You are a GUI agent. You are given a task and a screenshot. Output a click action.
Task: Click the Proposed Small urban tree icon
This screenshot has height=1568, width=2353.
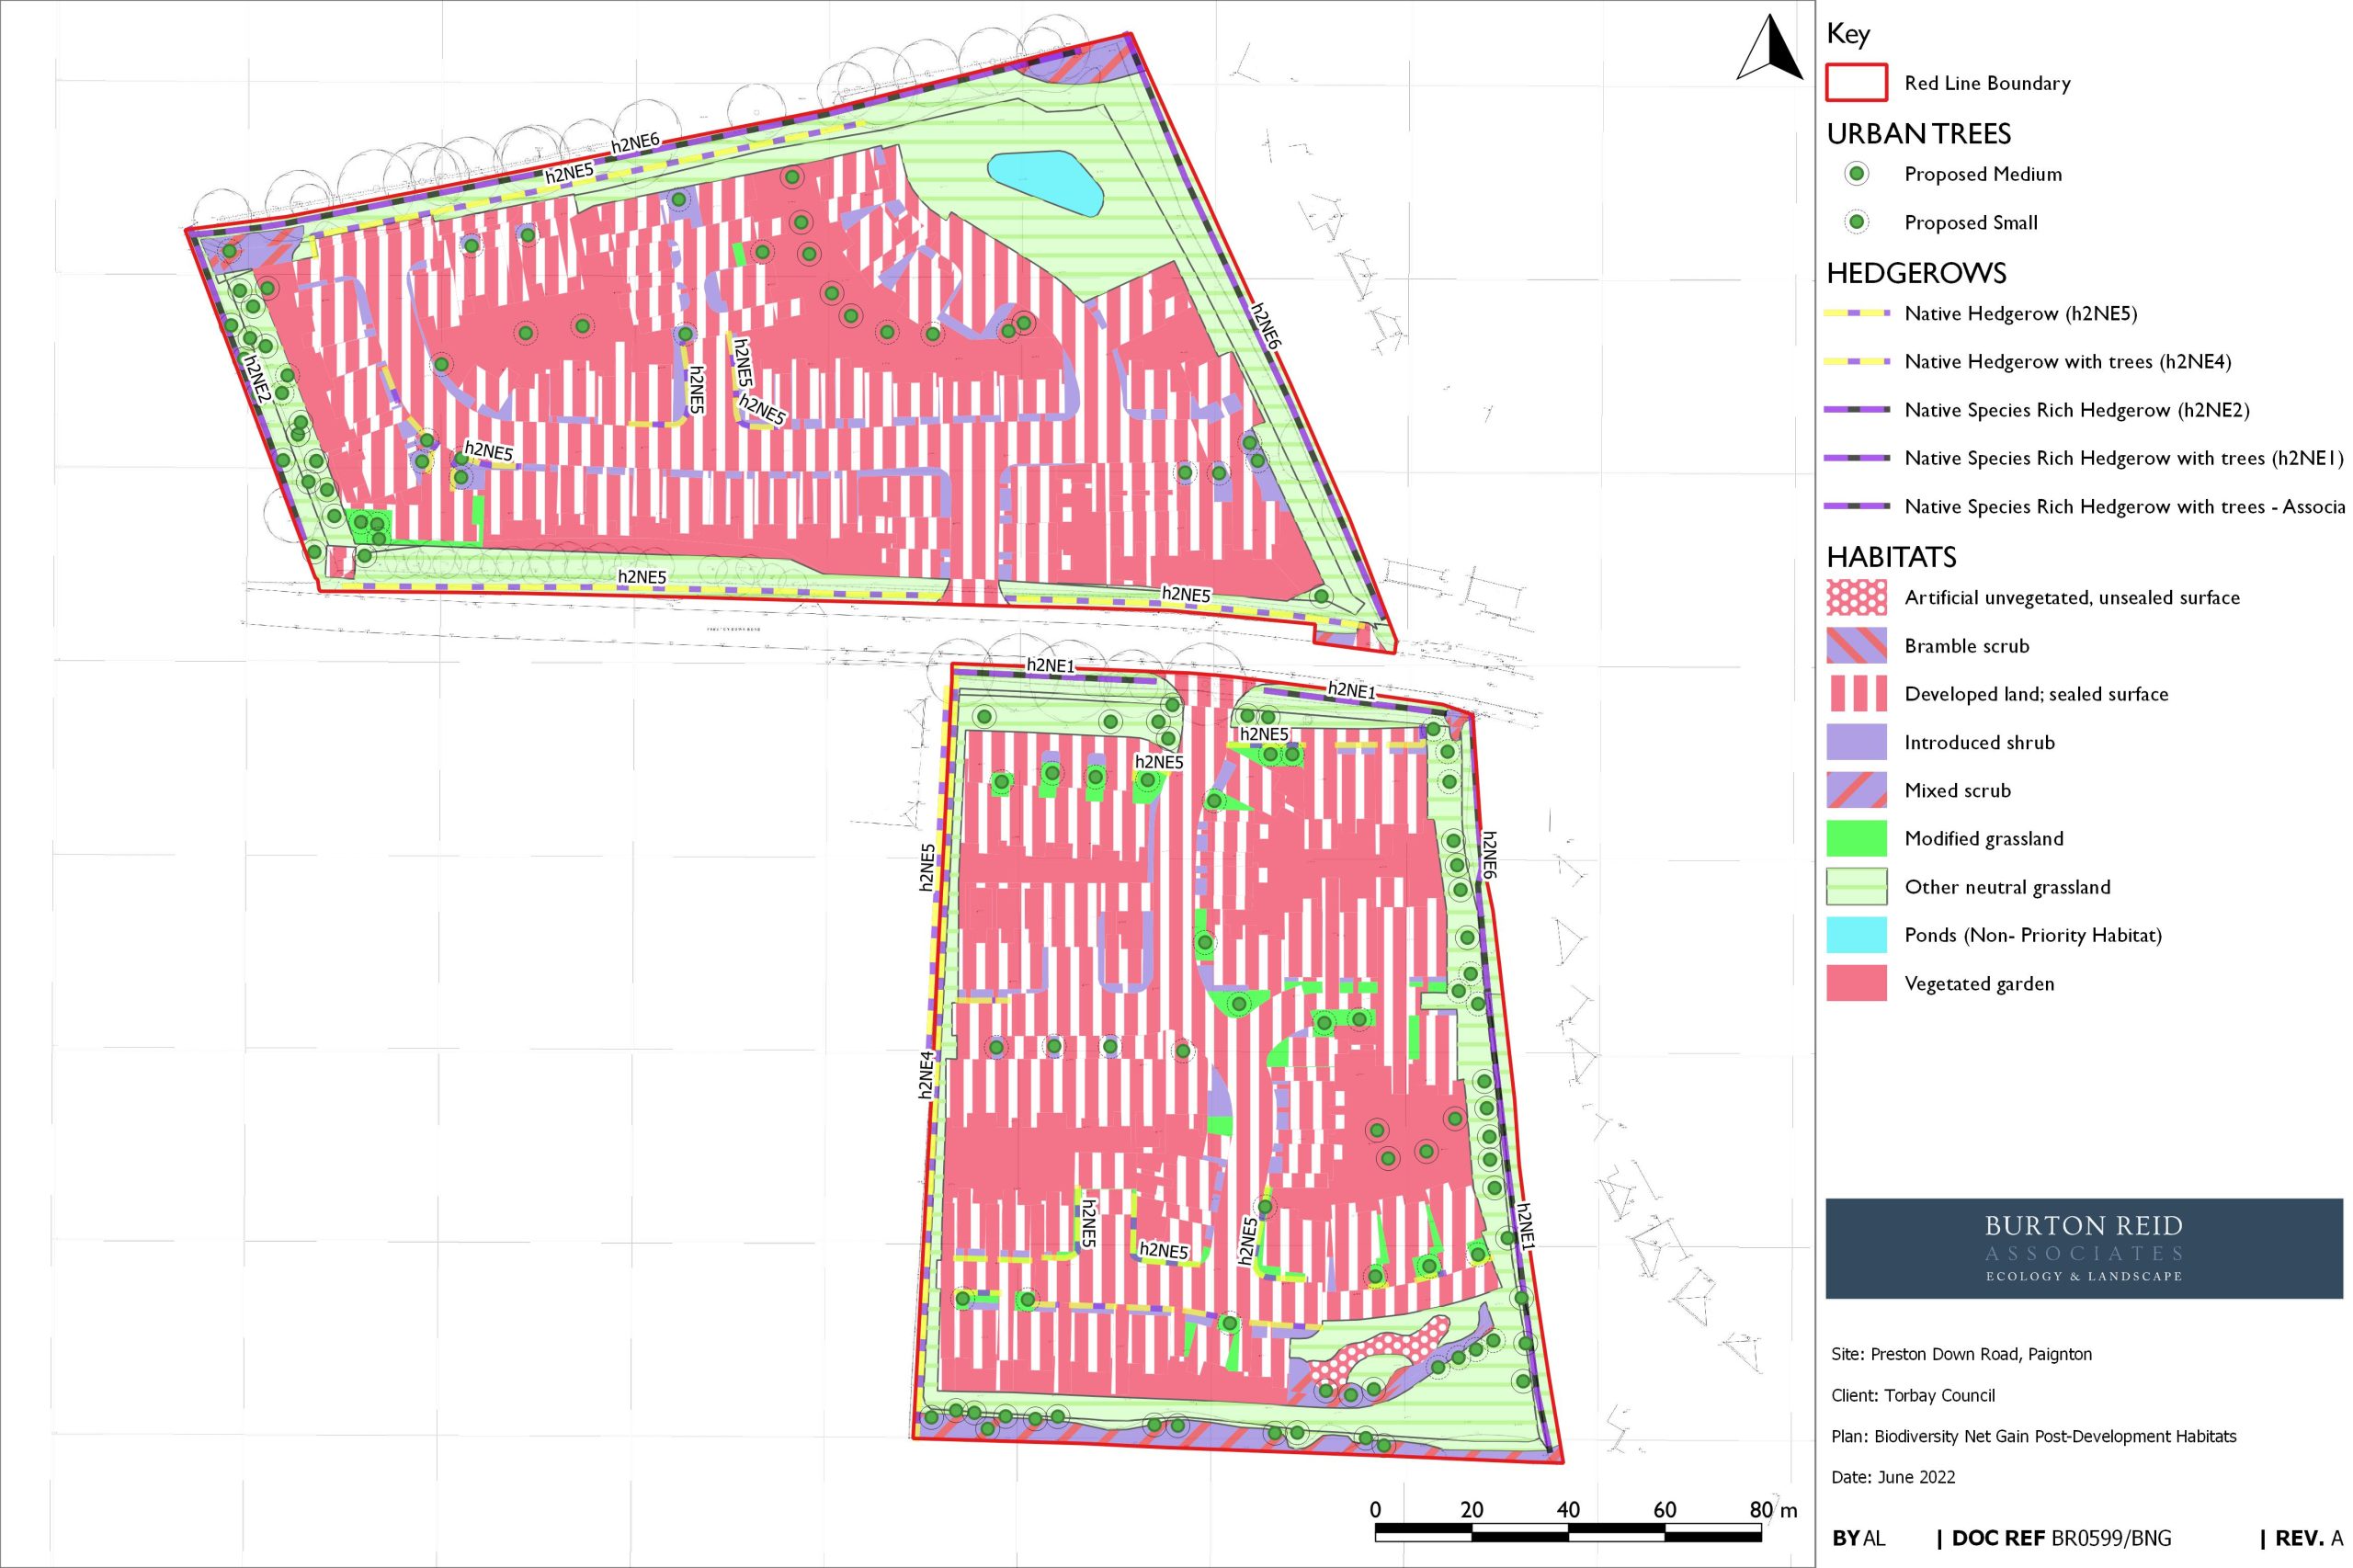tap(1855, 222)
